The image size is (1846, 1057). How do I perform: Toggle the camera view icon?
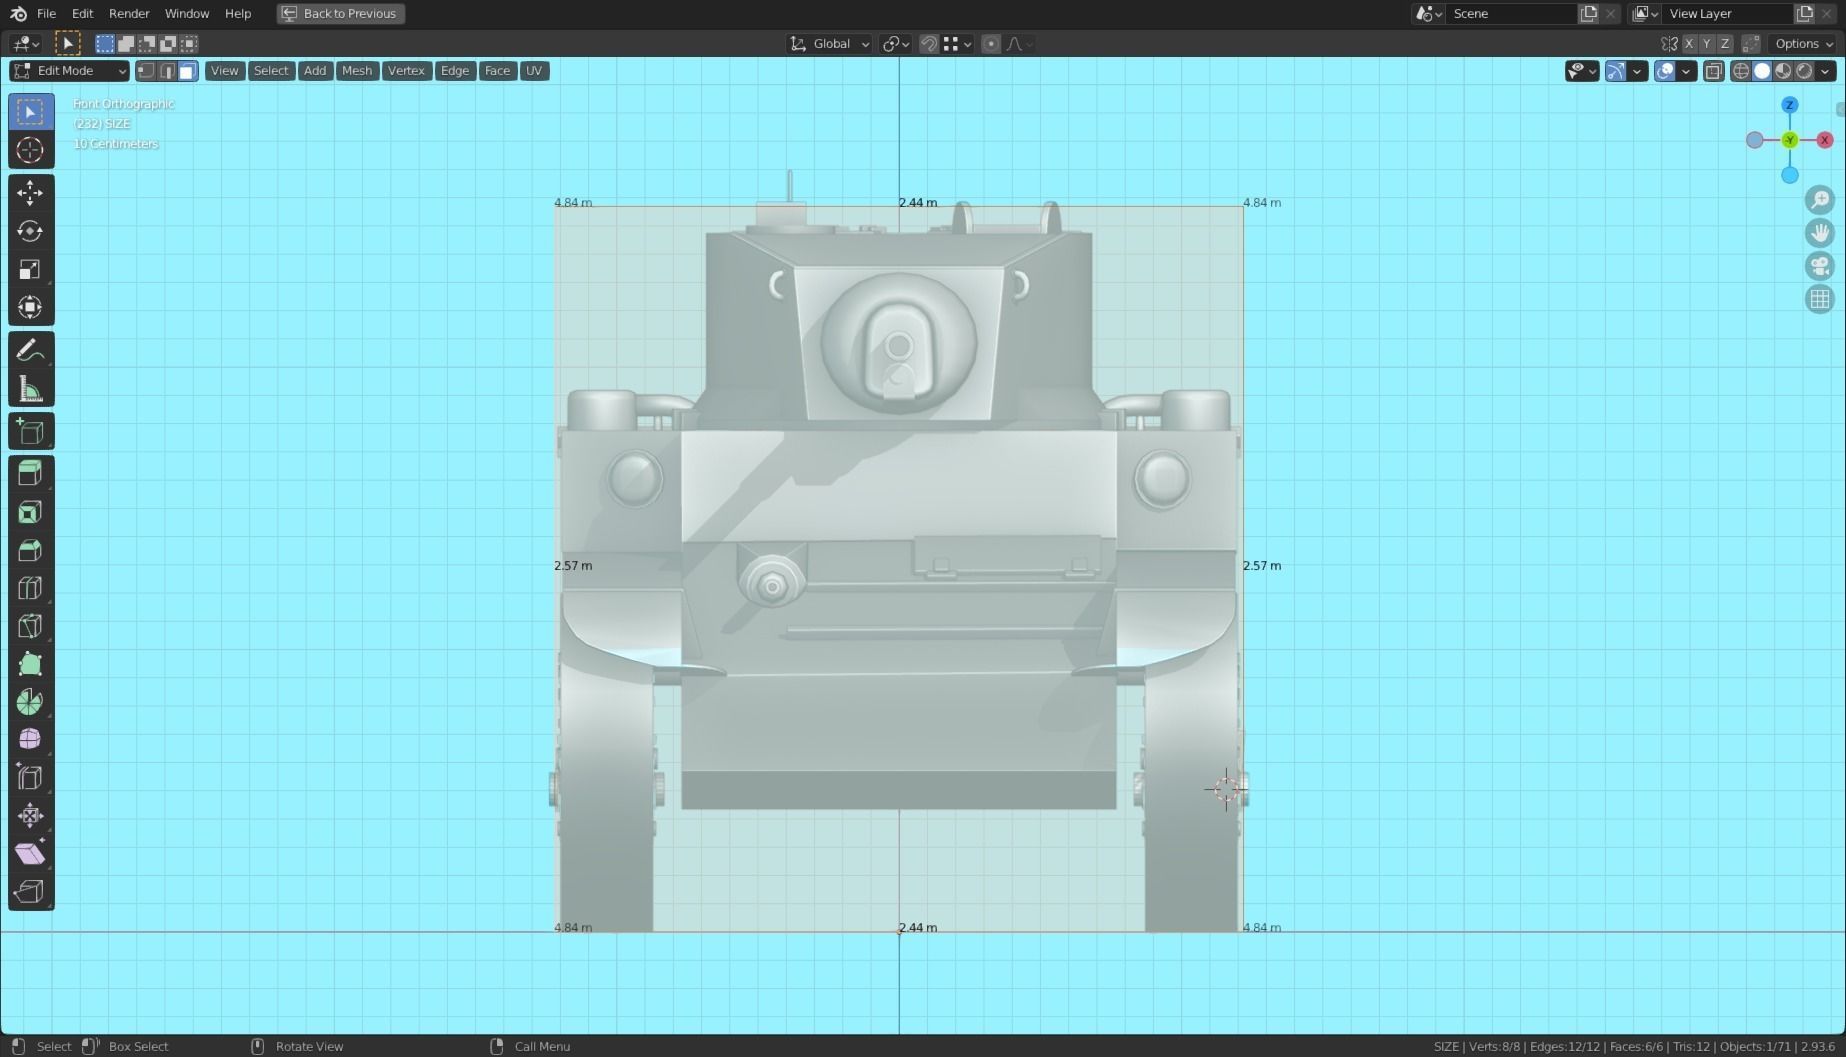tap(1819, 266)
